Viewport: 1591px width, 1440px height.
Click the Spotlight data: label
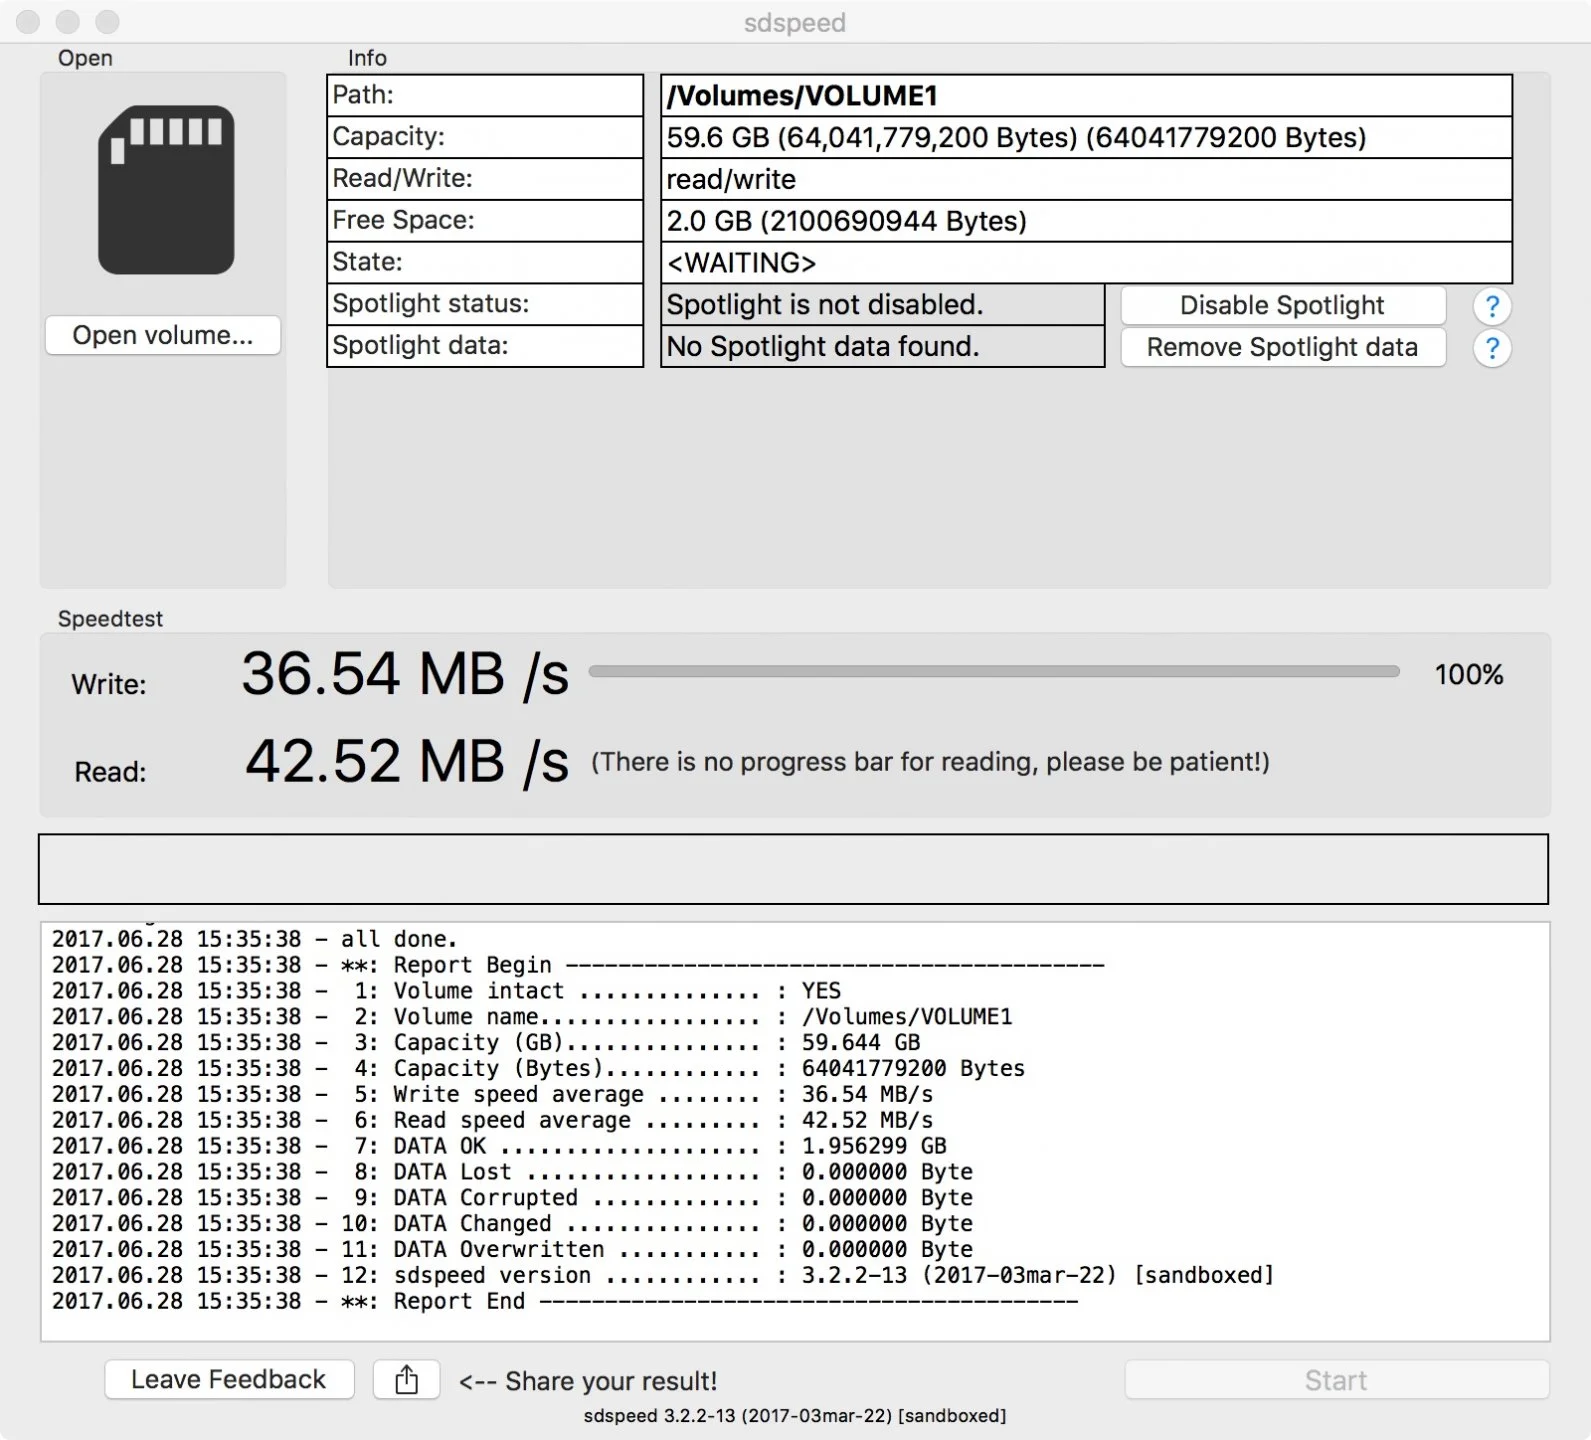[485, 346]
